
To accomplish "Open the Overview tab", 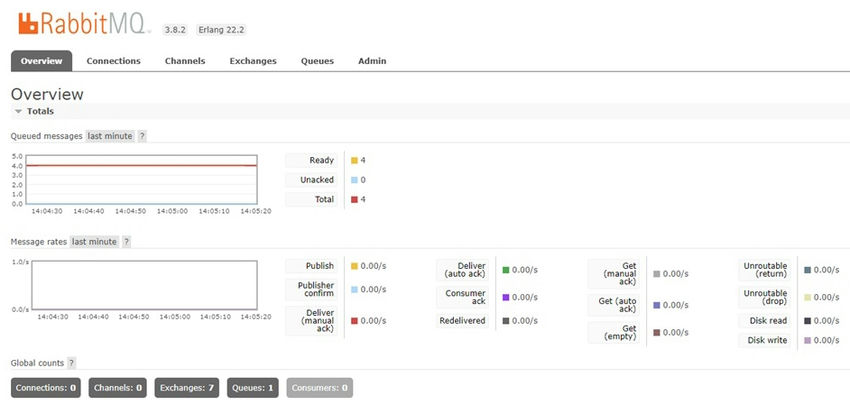I will [x=41, y=61].
